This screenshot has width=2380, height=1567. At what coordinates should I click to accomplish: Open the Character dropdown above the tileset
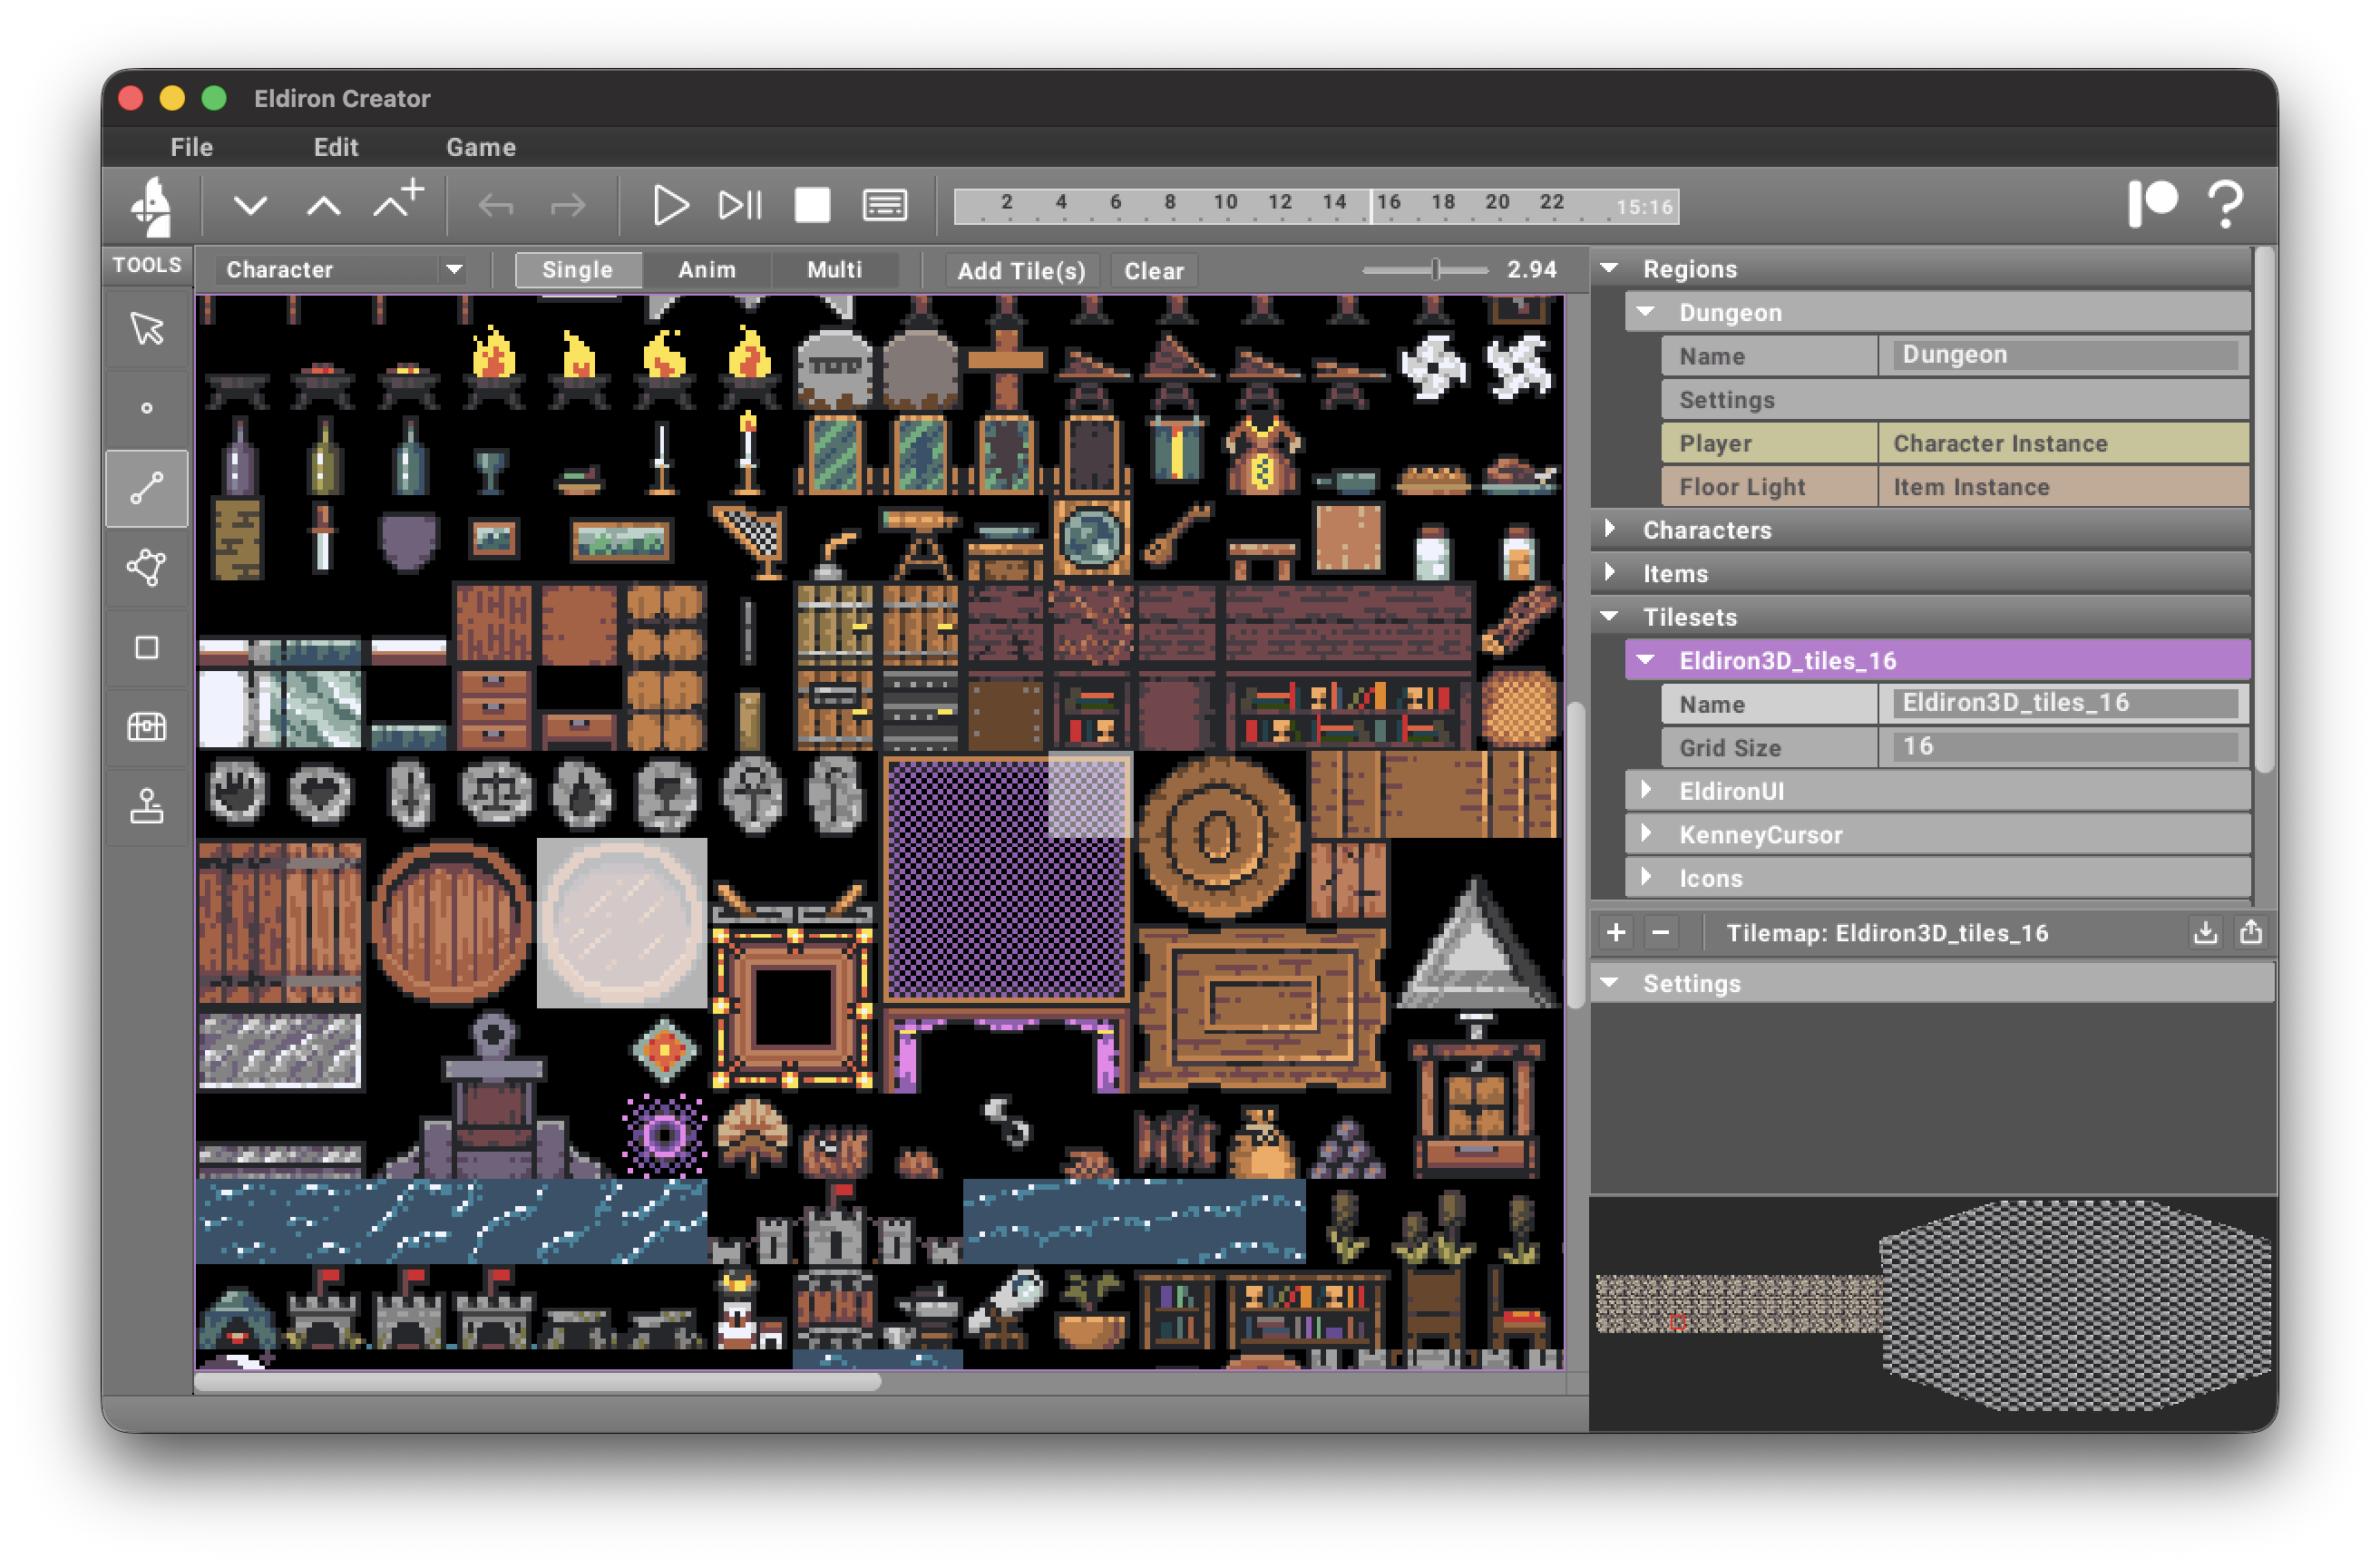[340, 269]
